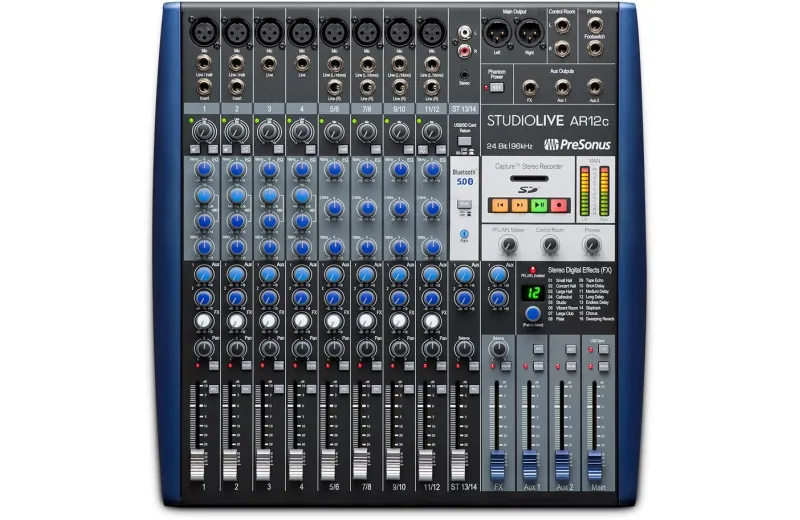Mute channel 5/6
Screen dimensions: 800x520
pyautogui.click(x=344, y=365)
